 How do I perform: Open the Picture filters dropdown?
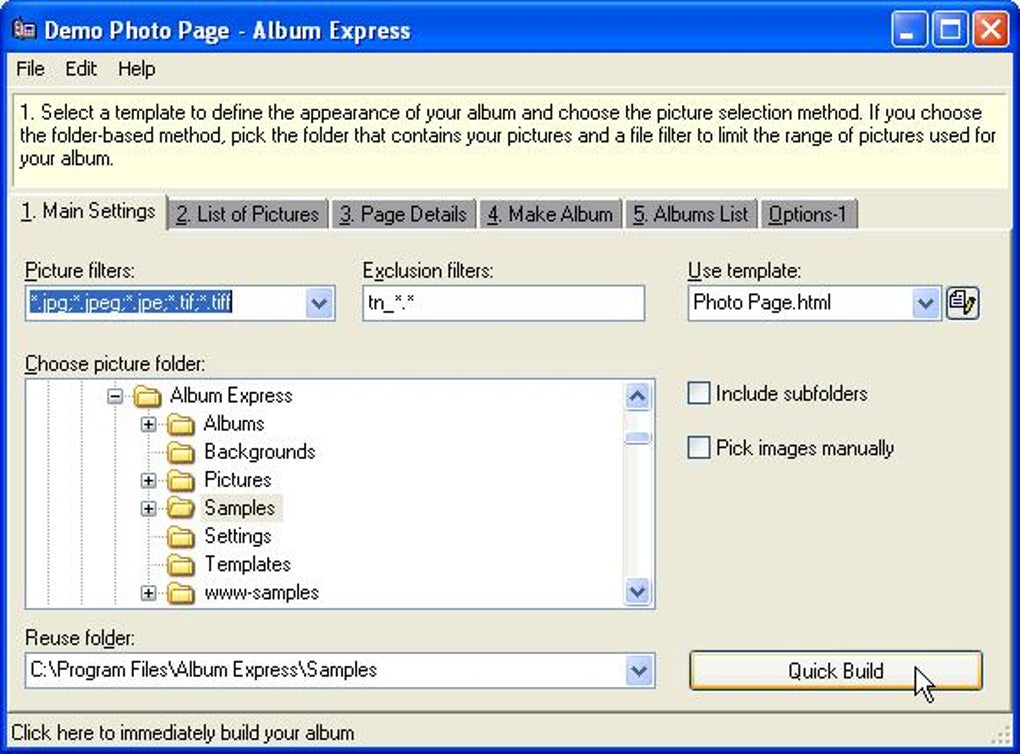pyautogui.click(x=319, y=303)
